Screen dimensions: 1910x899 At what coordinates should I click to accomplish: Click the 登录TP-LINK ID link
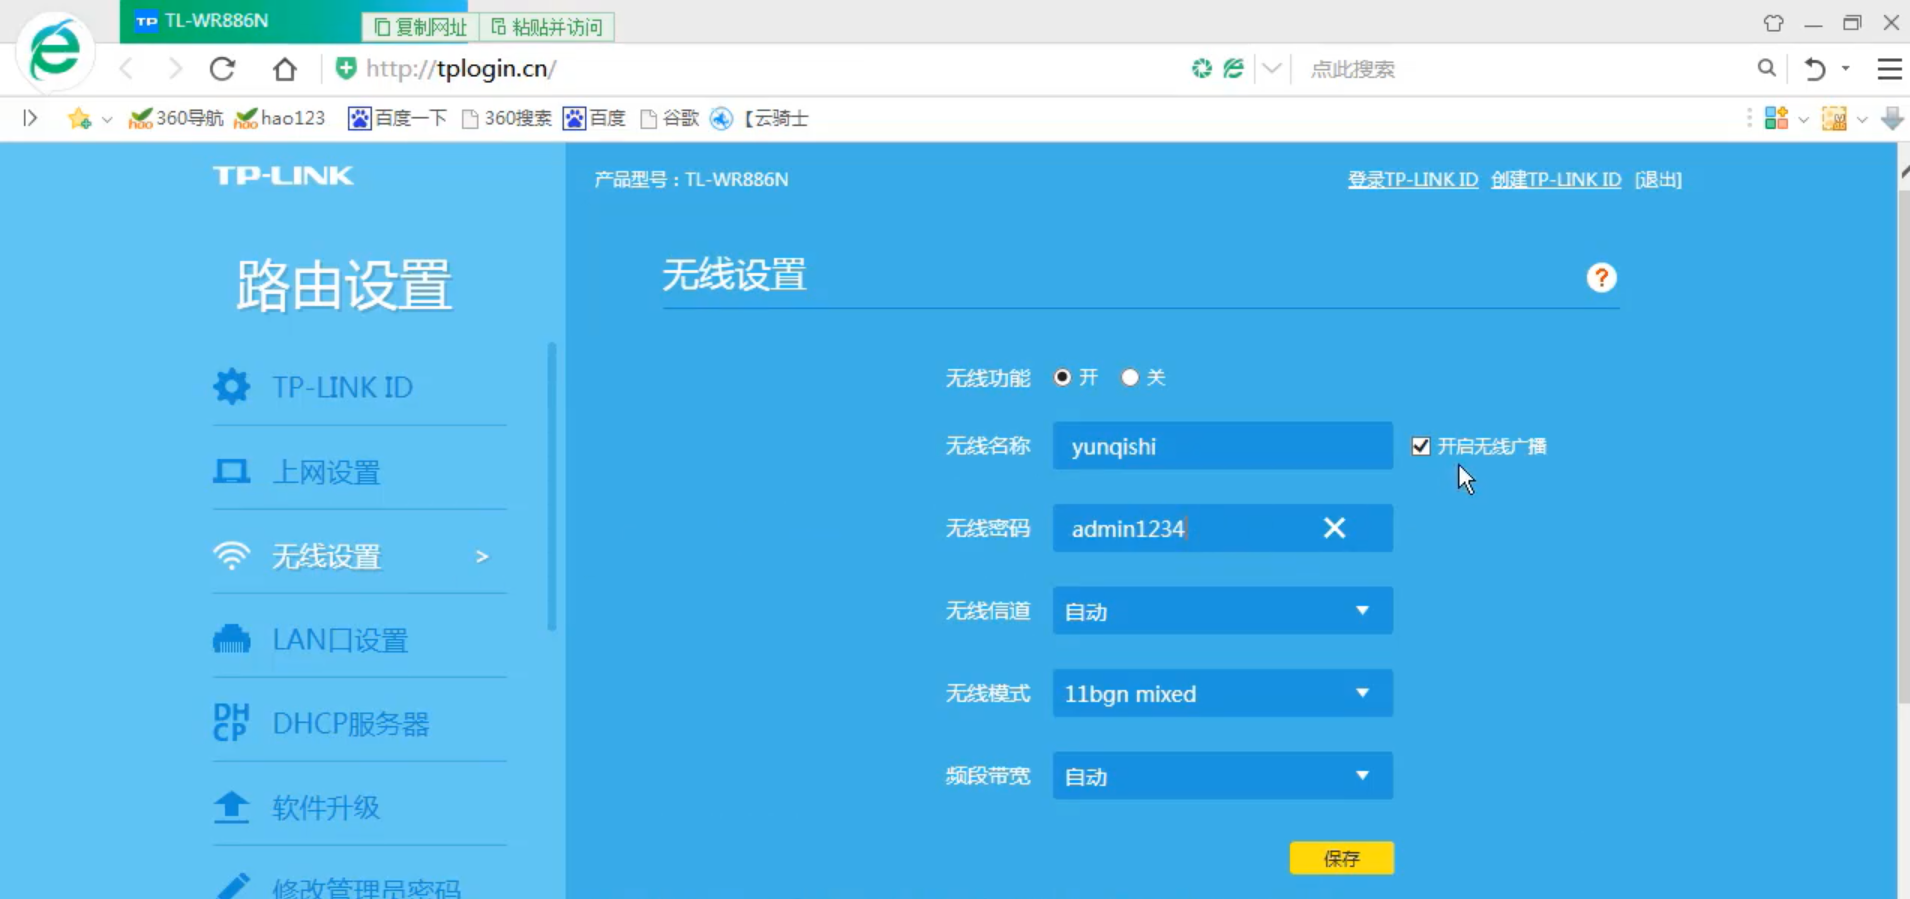[1412, 180]
